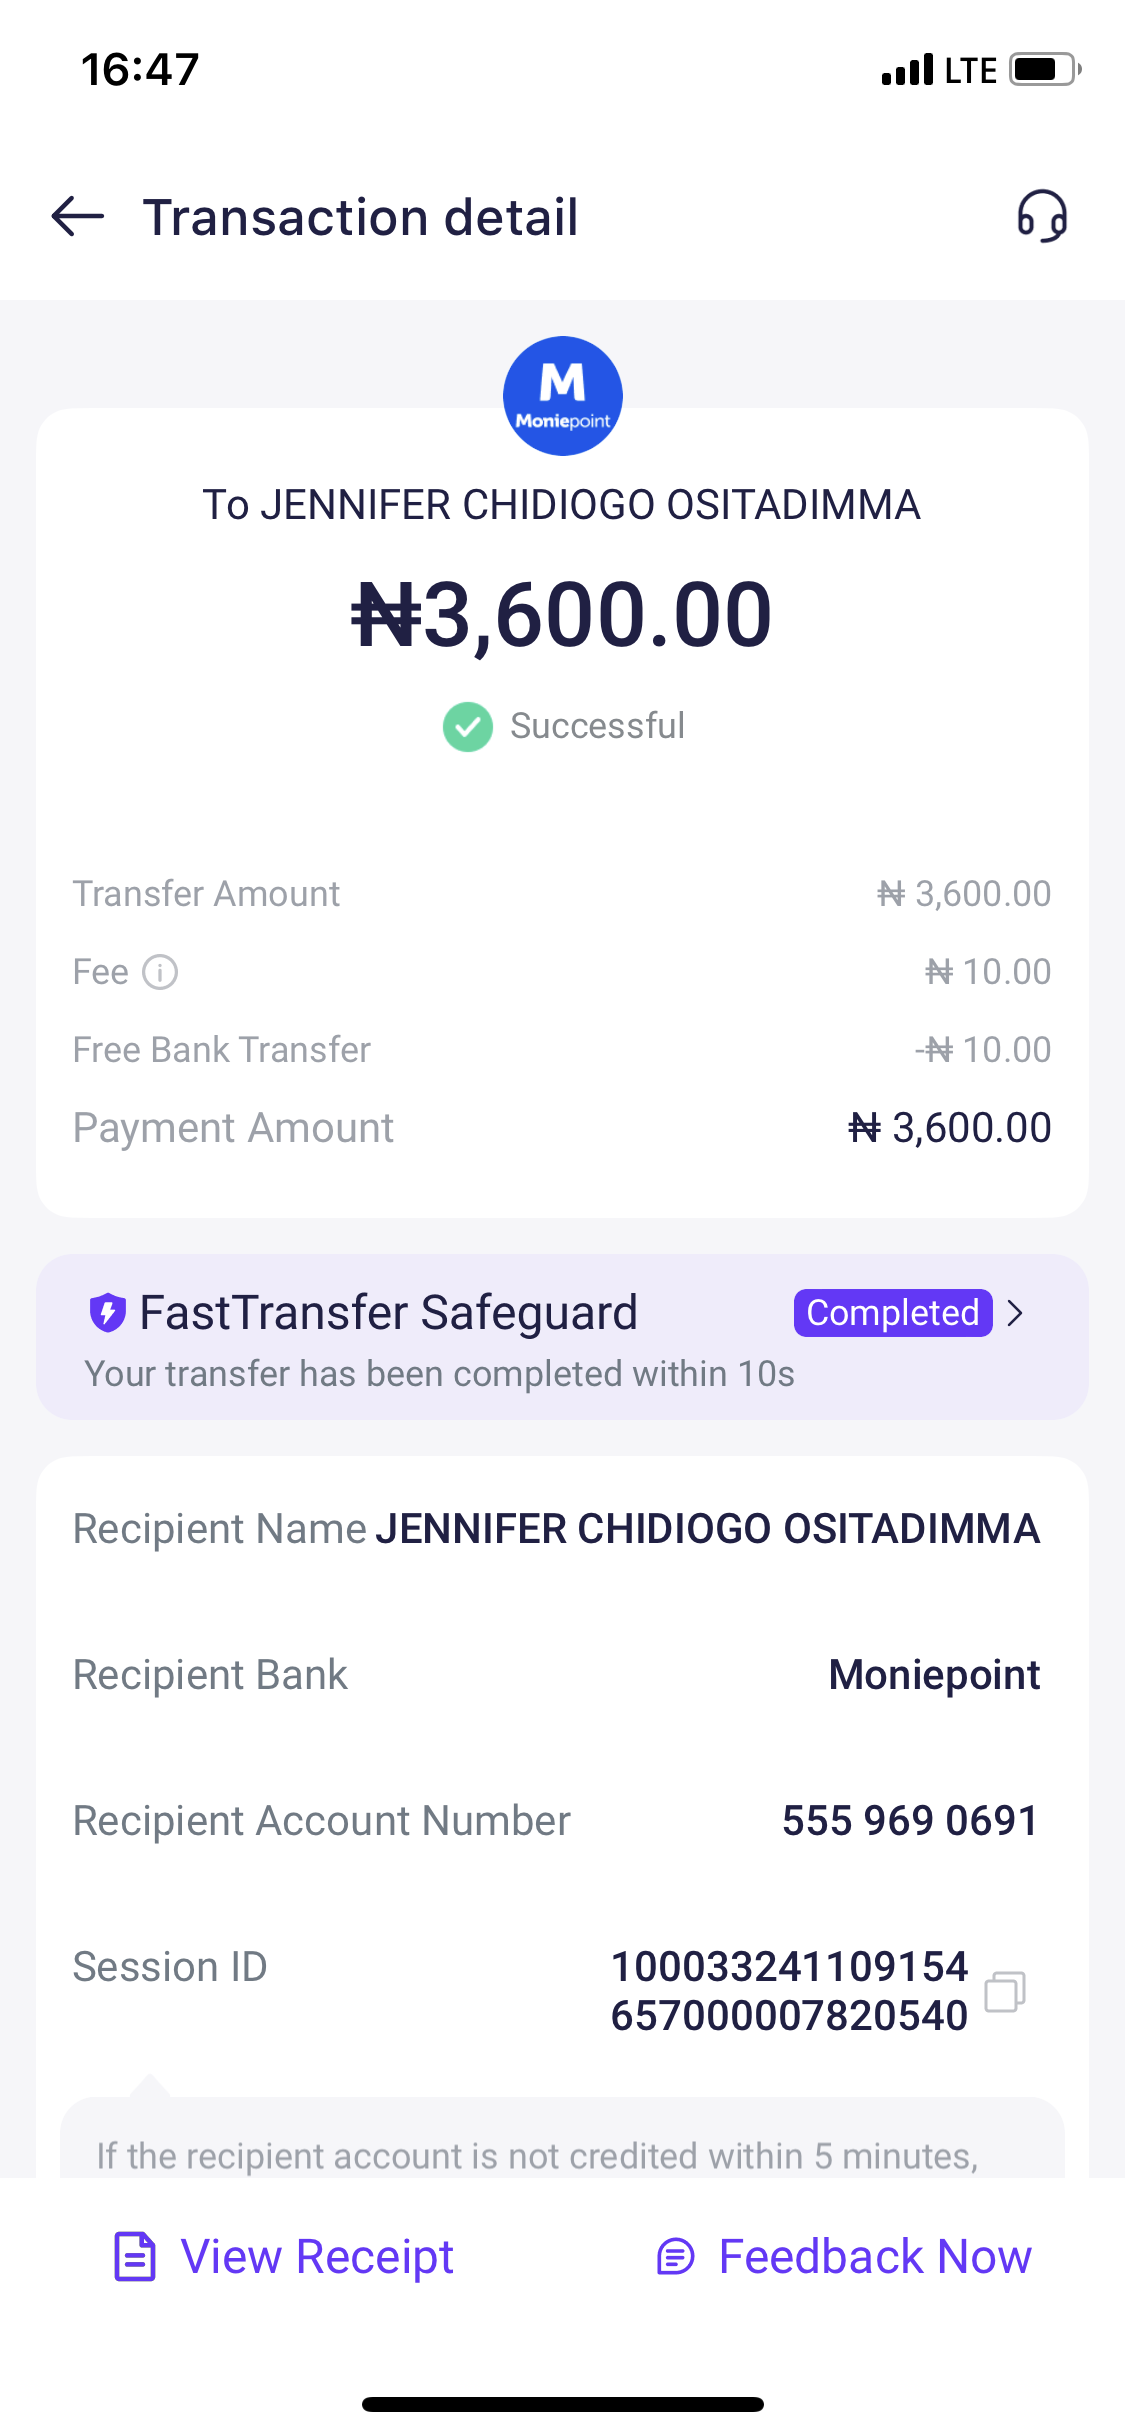
Task: Select the recipient account number 555 969 0691
Action: click(x=910, y=1821)
